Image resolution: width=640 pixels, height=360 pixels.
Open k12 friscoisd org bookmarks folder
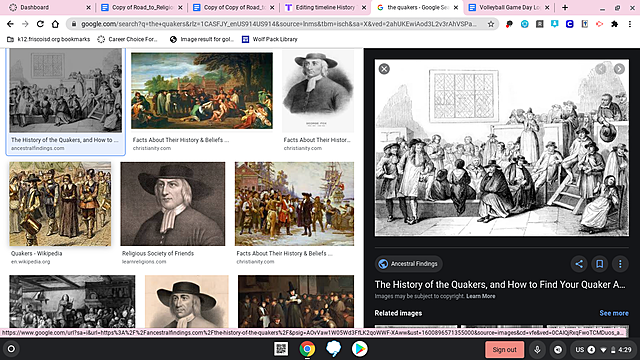pos(49,39)
